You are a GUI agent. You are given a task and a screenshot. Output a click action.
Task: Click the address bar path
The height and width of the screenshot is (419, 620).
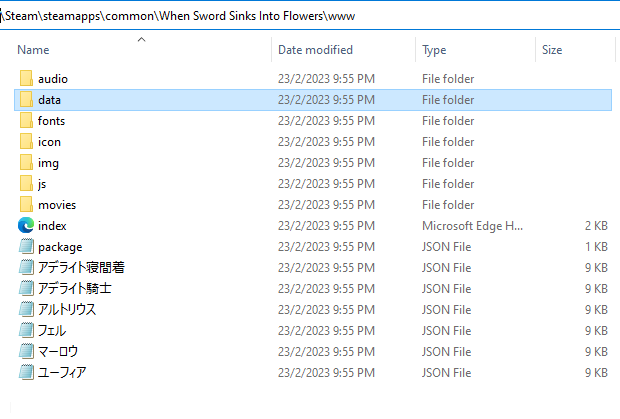pyautogui.click(x=180, y=16)
